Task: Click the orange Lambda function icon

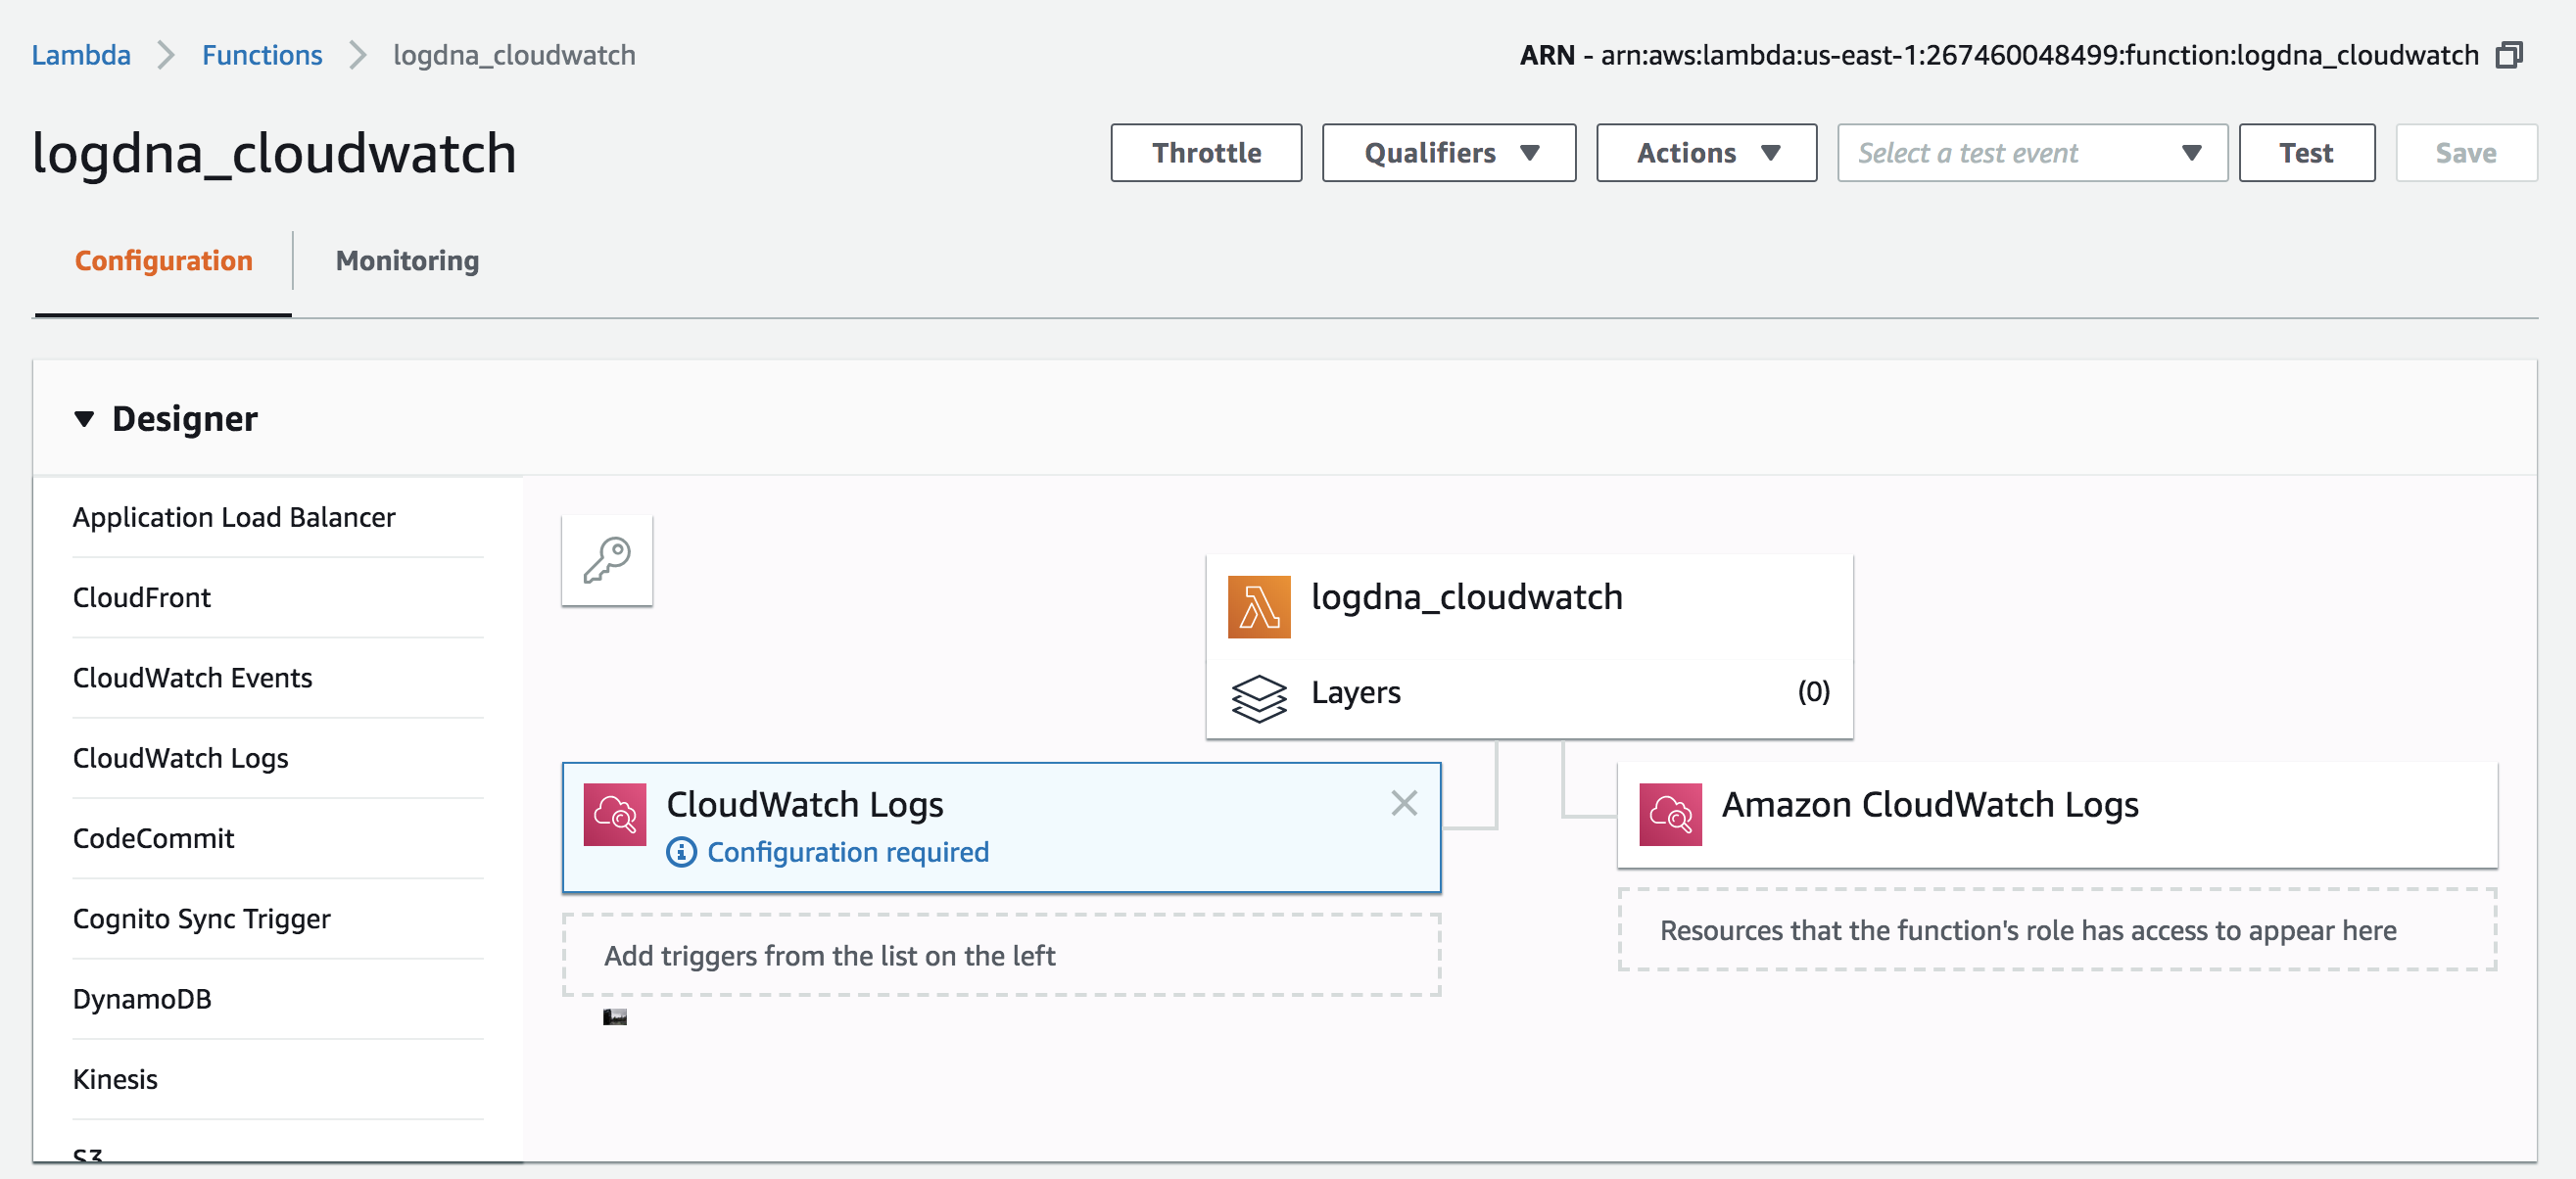Action: 1258,606
